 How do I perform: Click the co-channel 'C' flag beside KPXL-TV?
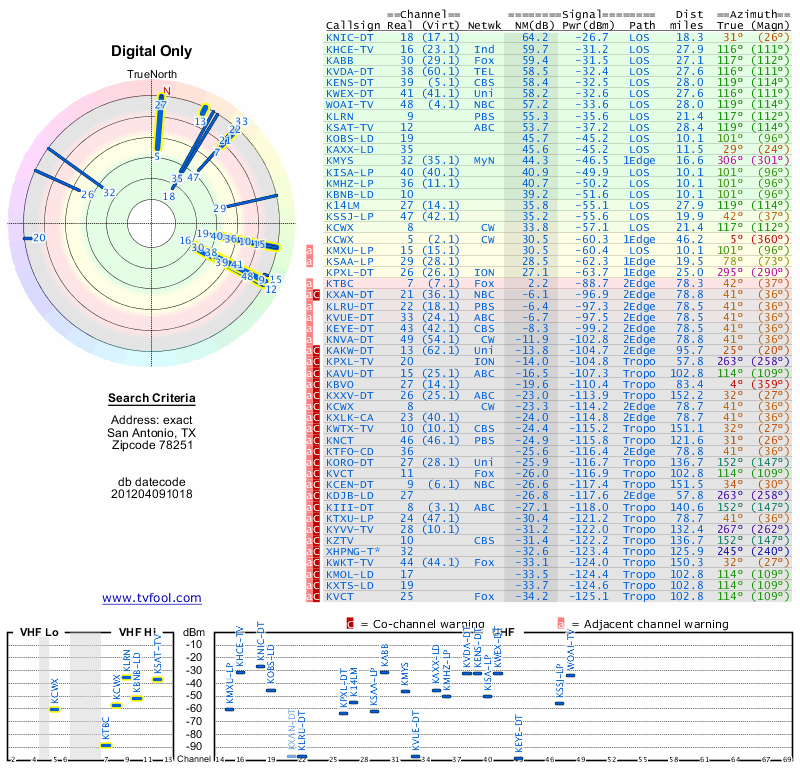(x=316, y=361)
